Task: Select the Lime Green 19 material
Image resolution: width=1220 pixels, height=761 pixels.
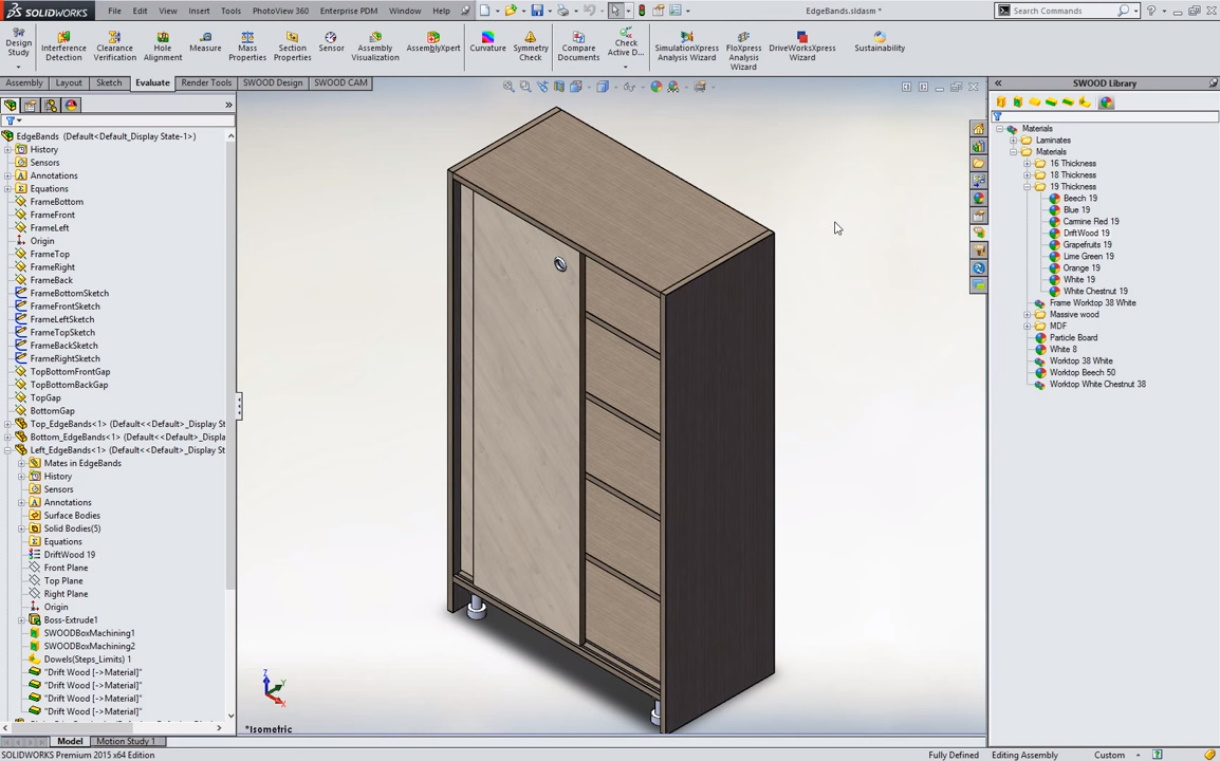Action: pyautogui.click(x=1088, y=257)
